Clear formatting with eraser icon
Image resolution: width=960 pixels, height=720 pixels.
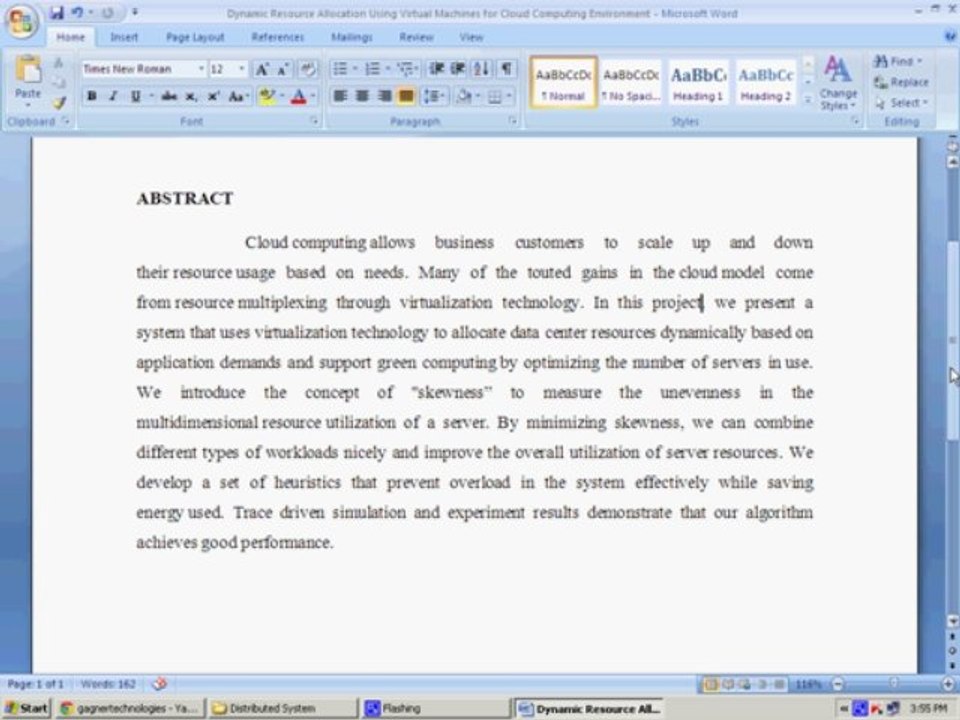(x=308, y=69)
